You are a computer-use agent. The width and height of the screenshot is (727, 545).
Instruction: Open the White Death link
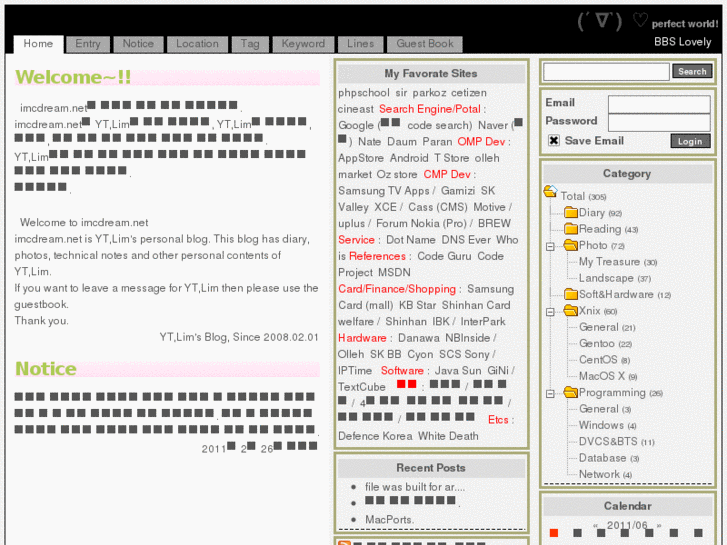pos(448,436)
